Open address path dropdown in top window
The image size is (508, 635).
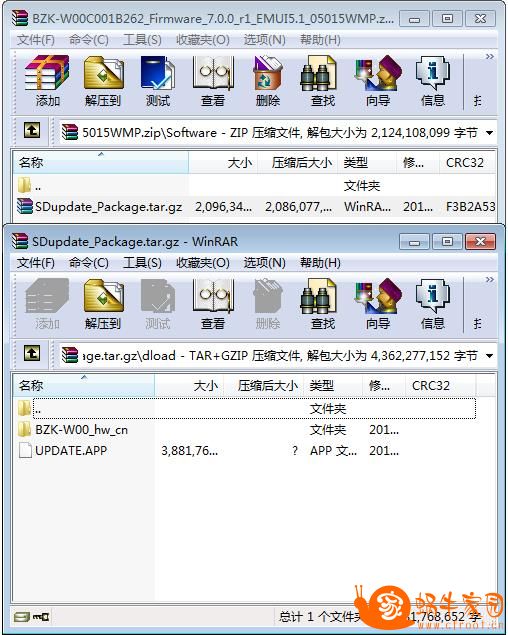coord(489,133)
